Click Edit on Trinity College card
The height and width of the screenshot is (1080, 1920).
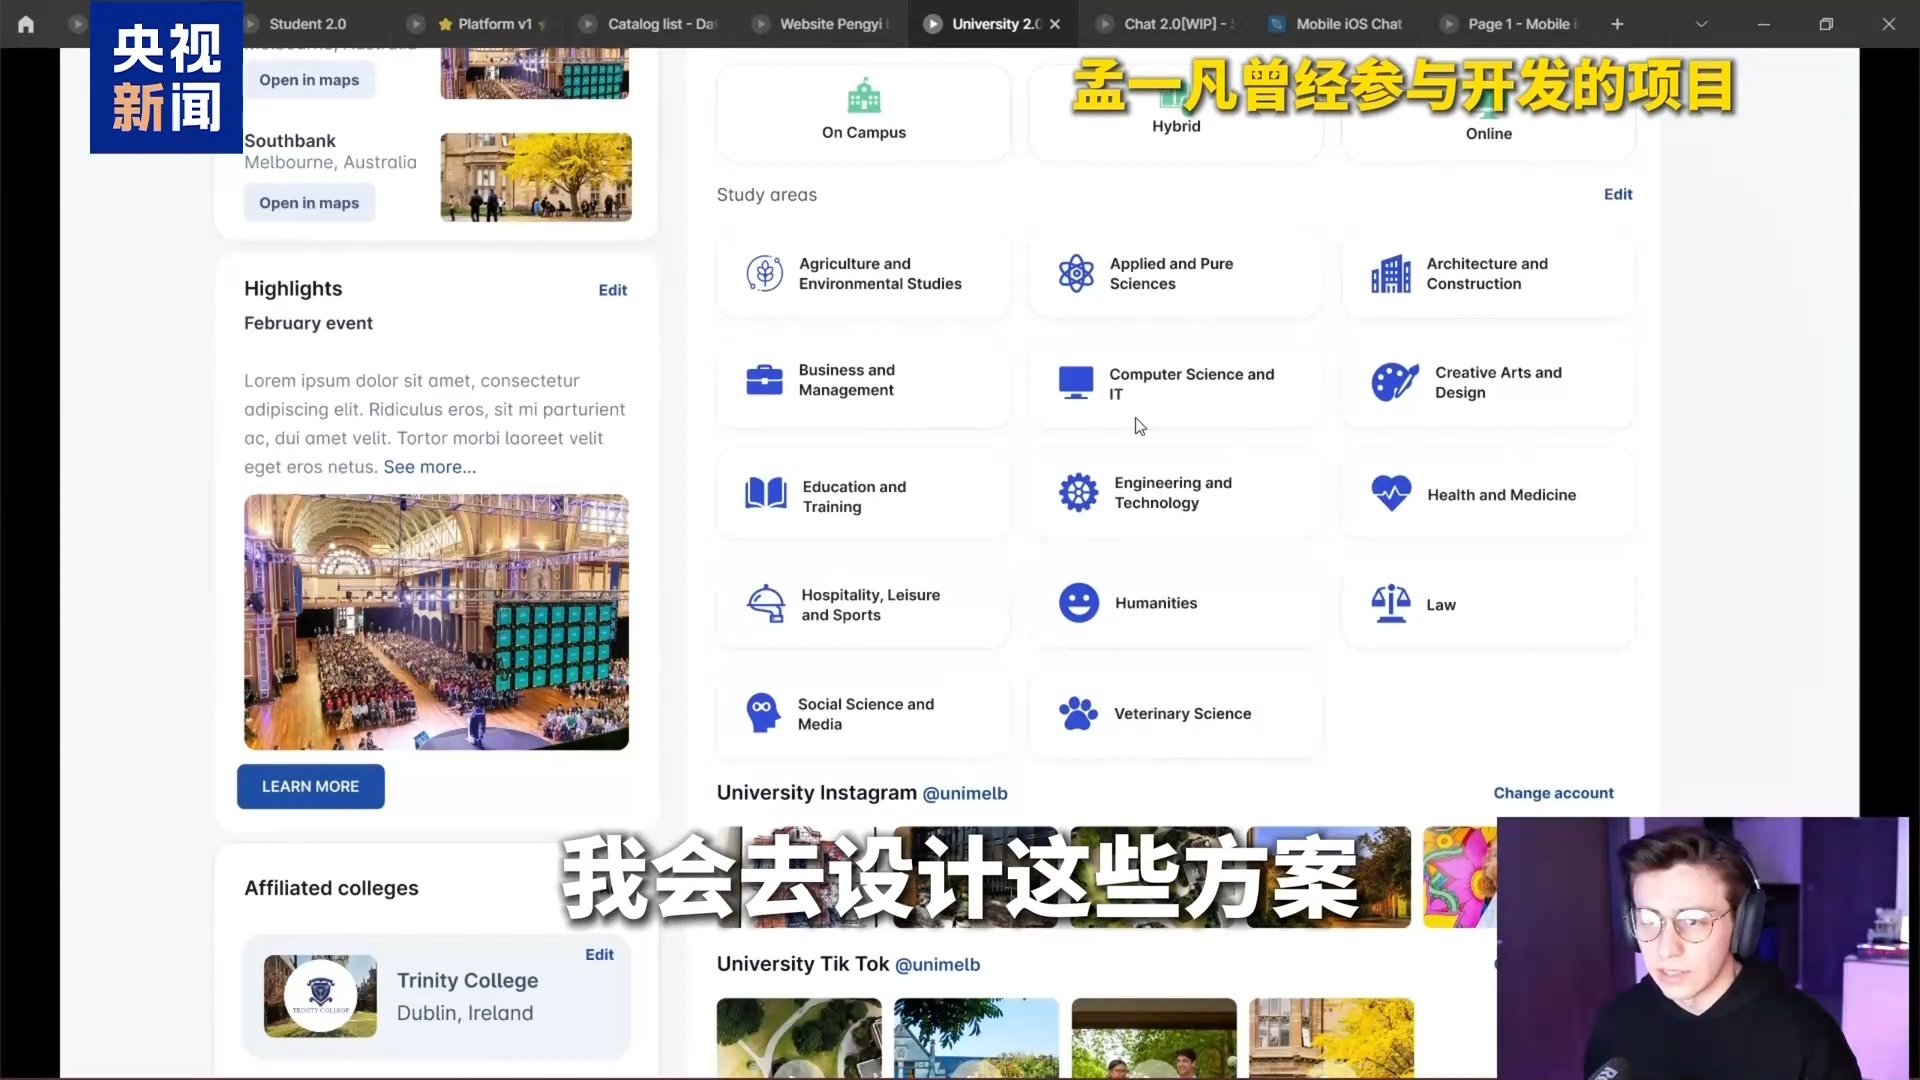pyautogui.click(x=600, y=955)
